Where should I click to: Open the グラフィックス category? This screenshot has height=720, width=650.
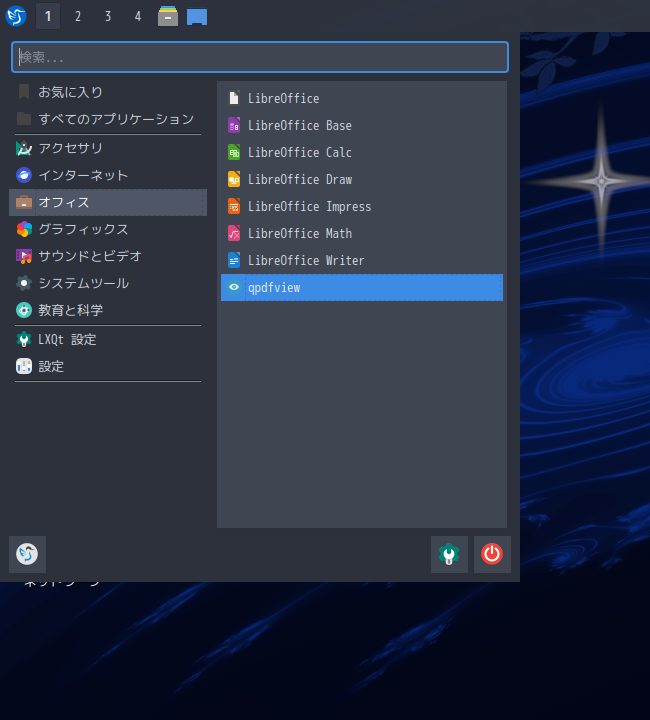[108, 229]
